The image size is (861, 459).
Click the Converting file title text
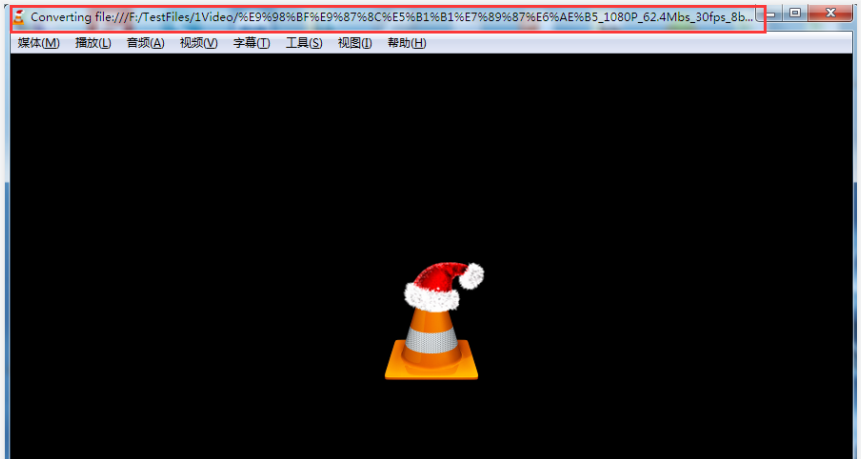[x=392, y=17]
